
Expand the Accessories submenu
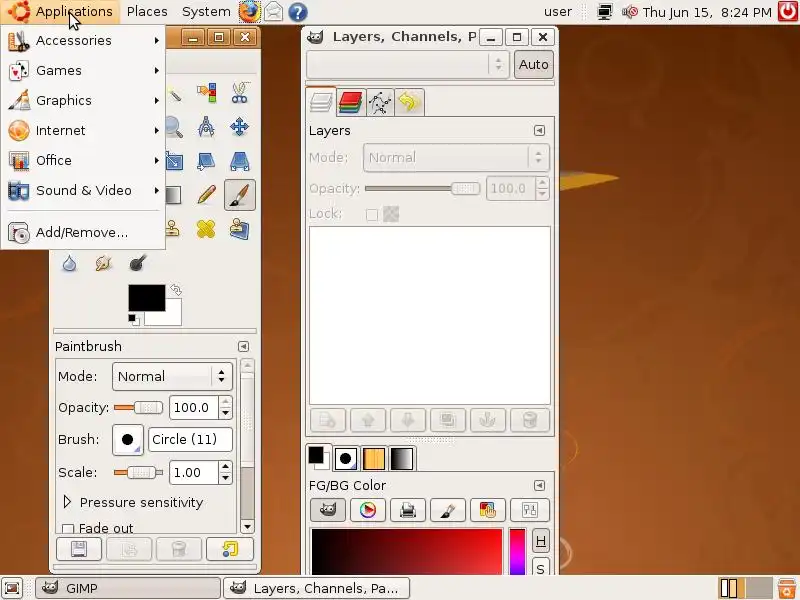83,40
